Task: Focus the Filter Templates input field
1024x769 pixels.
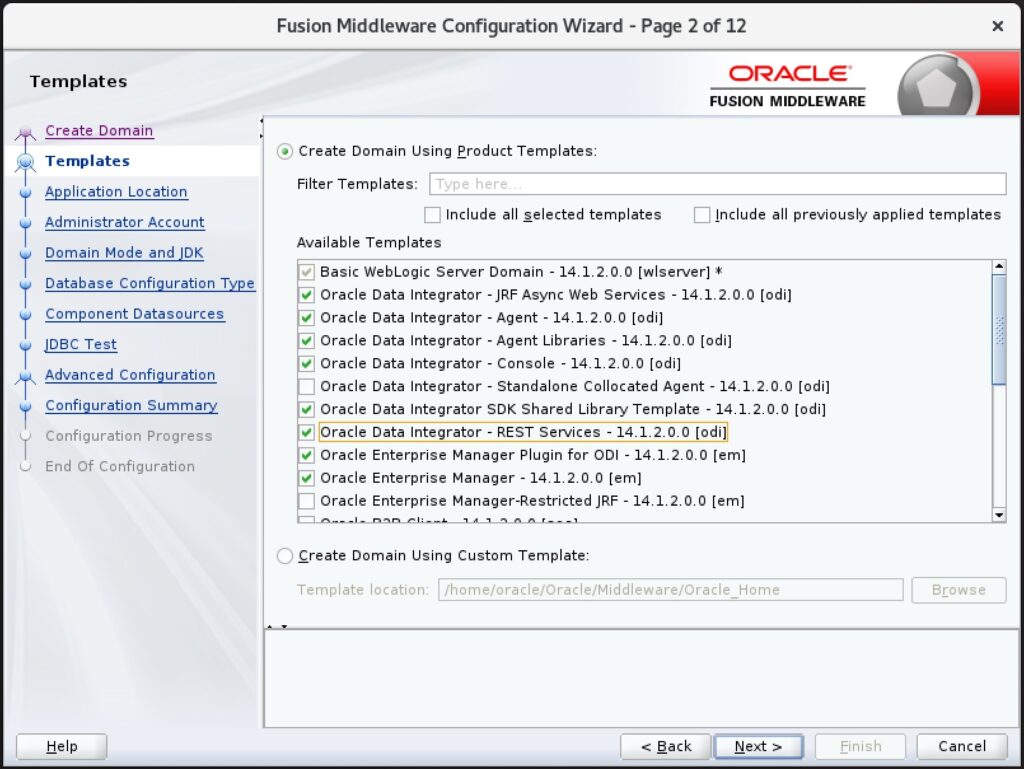Action: [x=717, y=184]
